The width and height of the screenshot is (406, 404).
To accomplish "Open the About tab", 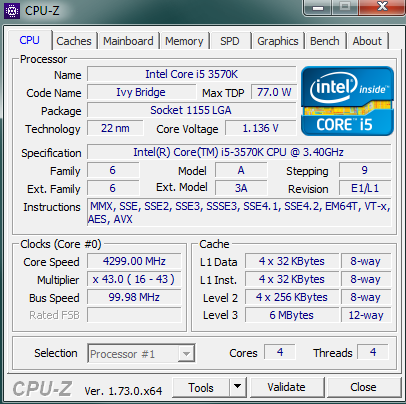I will (367, 41).
